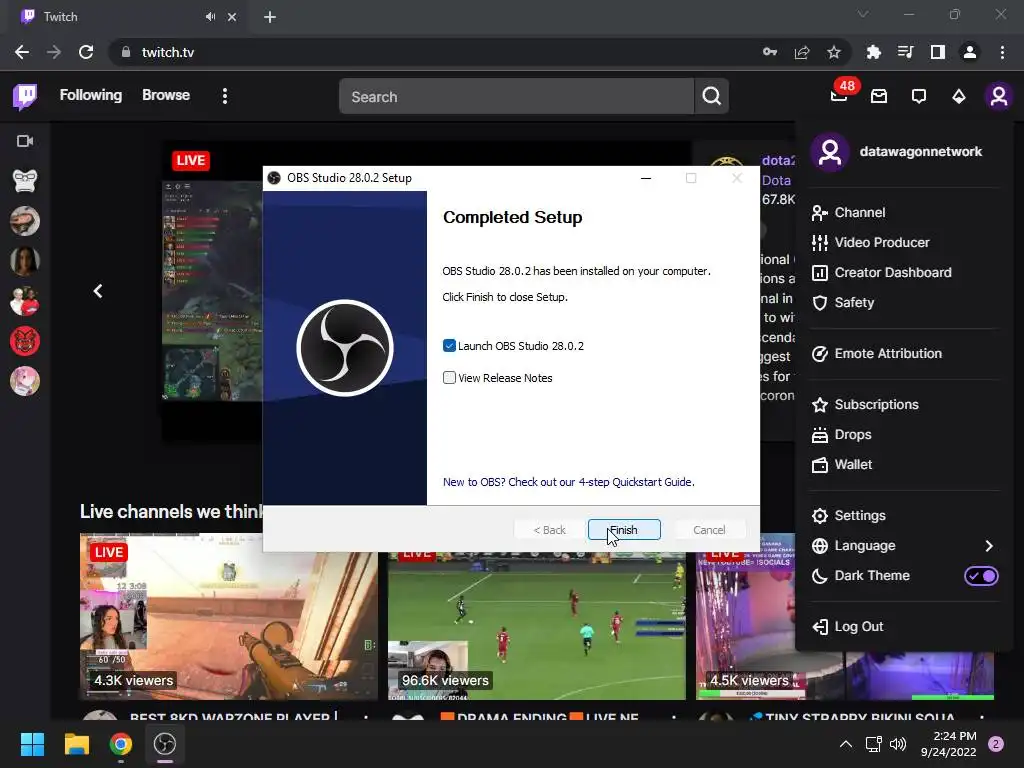Viewport: 1024px width, 768px height.
Task: Check View Release Notes checkbox
Action: click(x=449, y=377)
